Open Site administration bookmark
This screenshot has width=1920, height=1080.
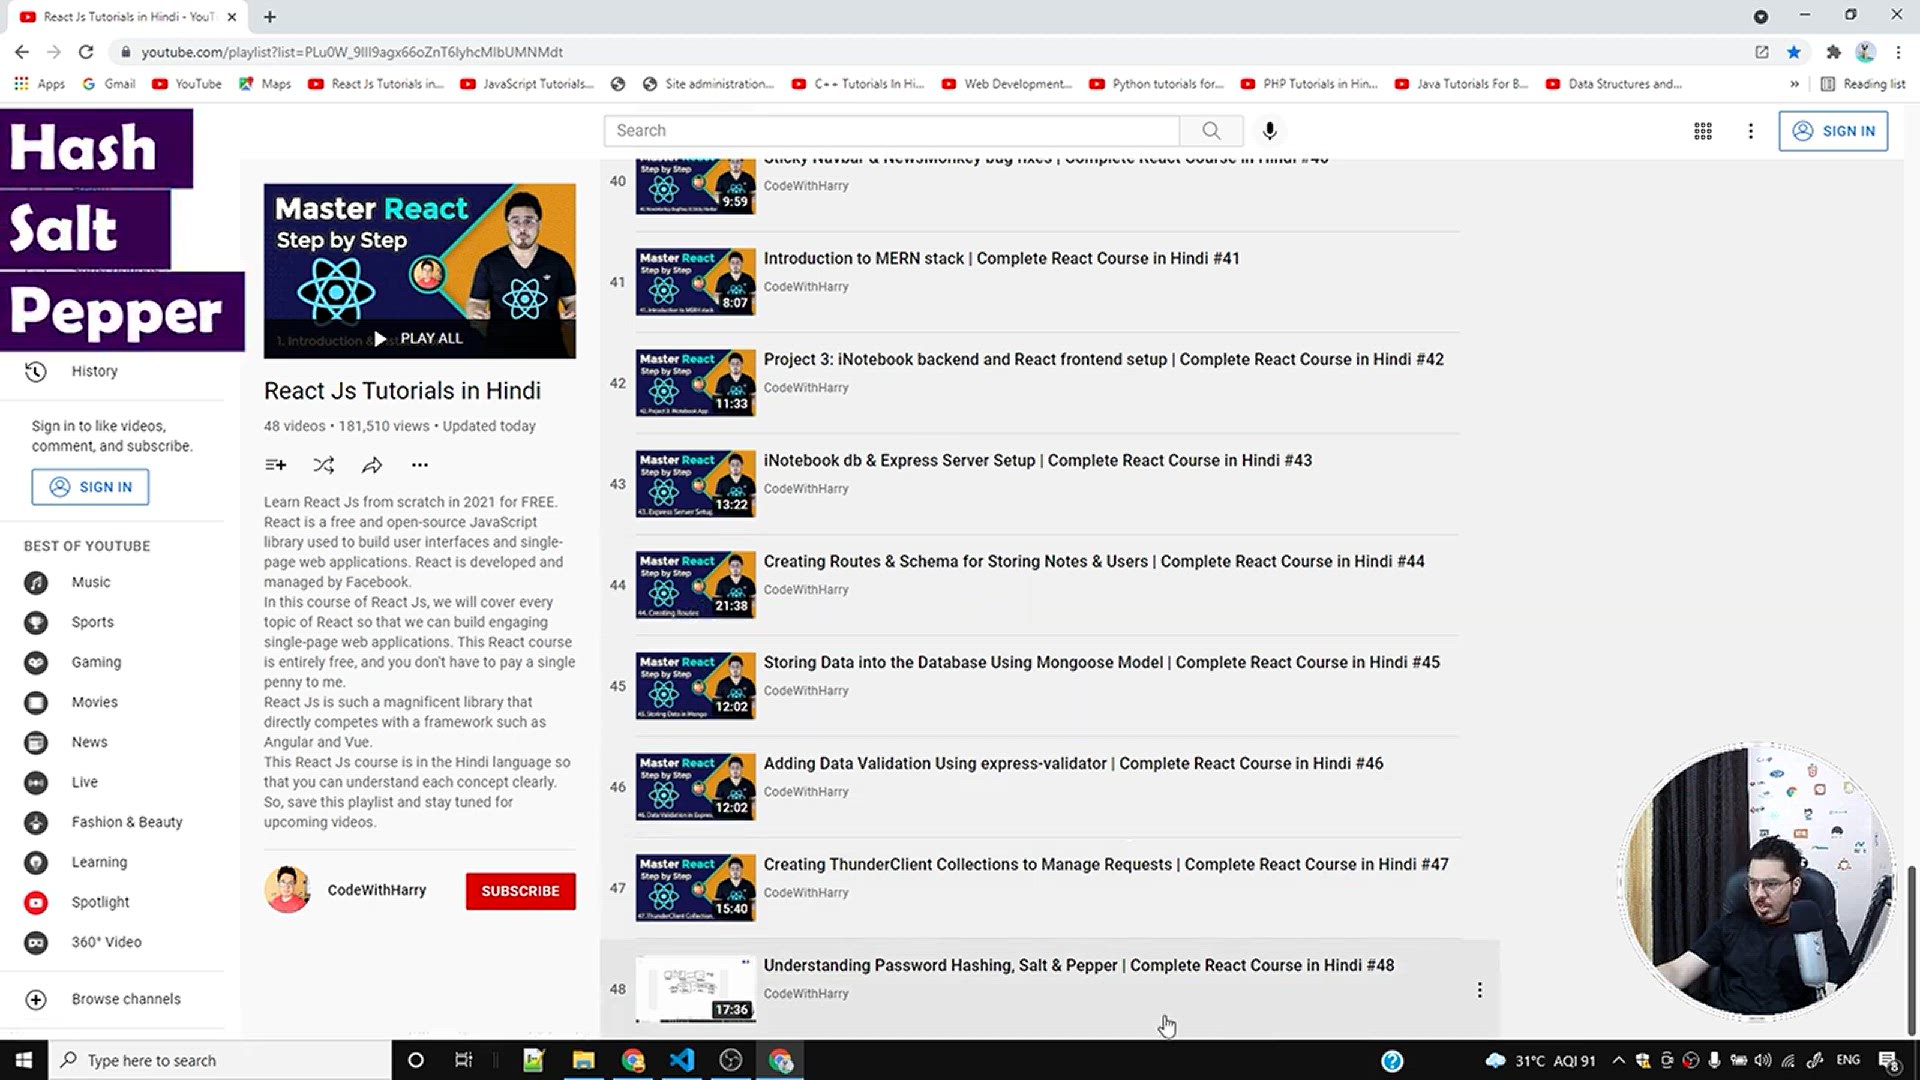click(708, 84)
